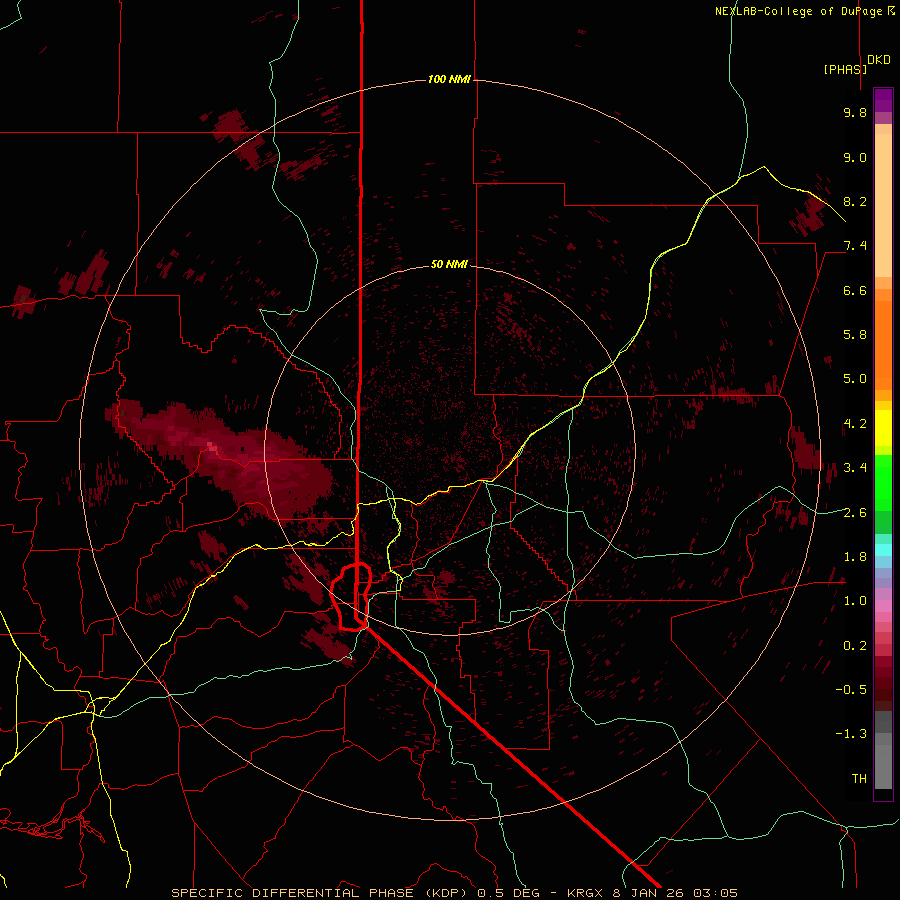Click the 2.6 value on the scale
Image resolution: width=900 pixels, height=900 pixels.
(855, 513)
